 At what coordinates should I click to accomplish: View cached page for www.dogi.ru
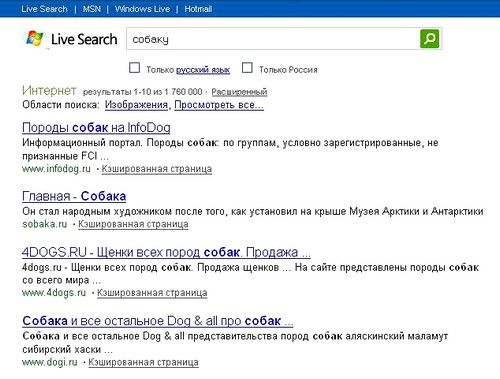click(x=143, y=362)
